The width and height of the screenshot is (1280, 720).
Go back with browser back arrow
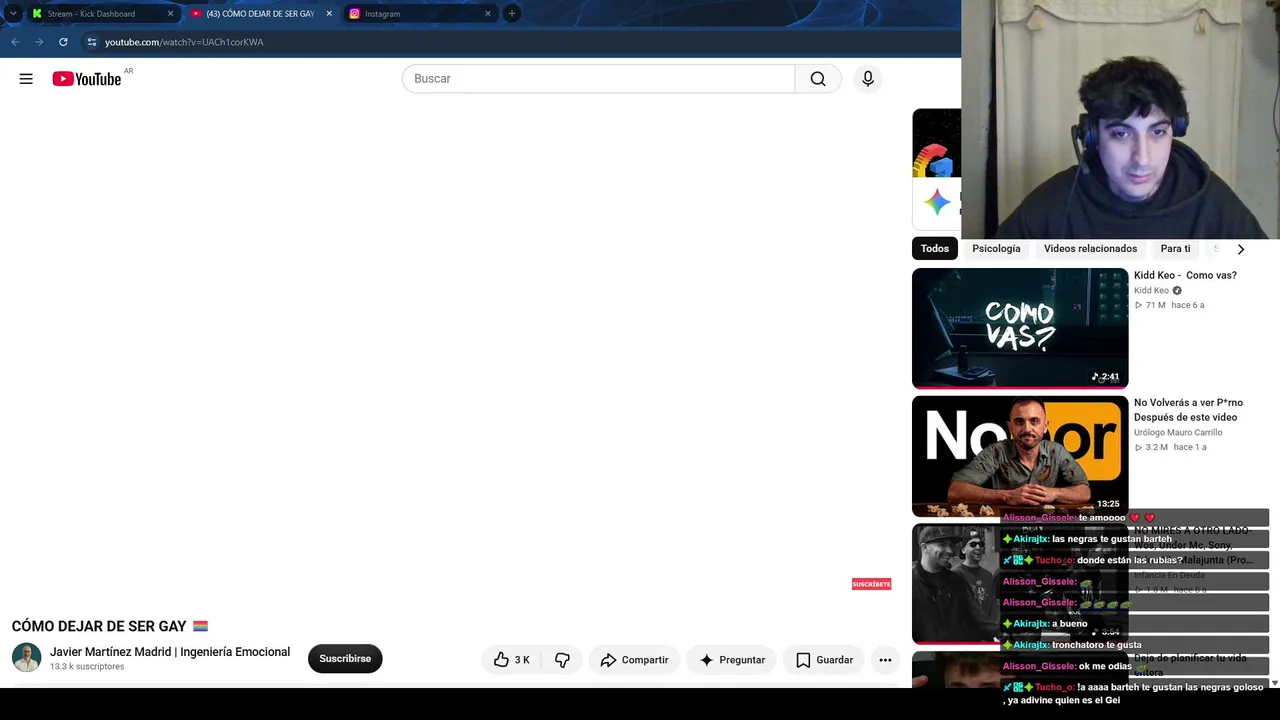pyautogui.click(x=15, y=42)
